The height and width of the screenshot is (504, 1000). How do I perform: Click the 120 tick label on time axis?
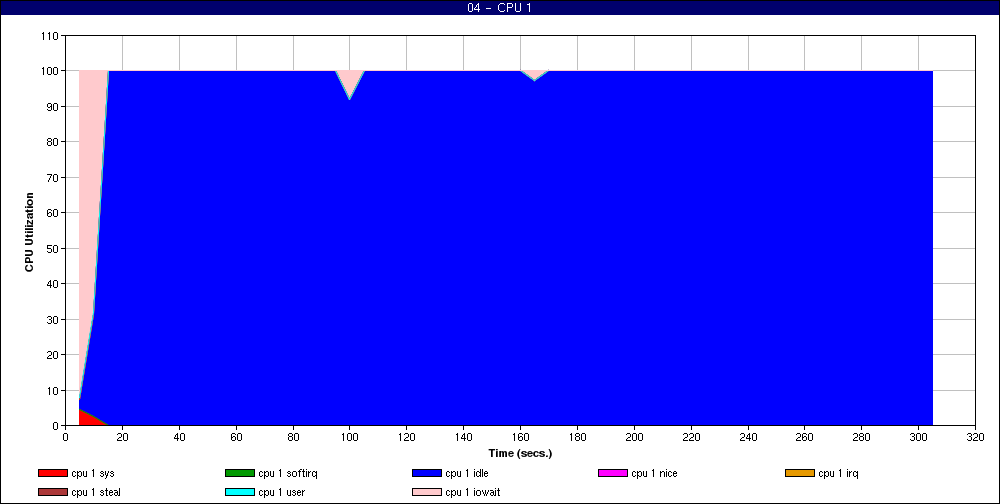[407, 437]
